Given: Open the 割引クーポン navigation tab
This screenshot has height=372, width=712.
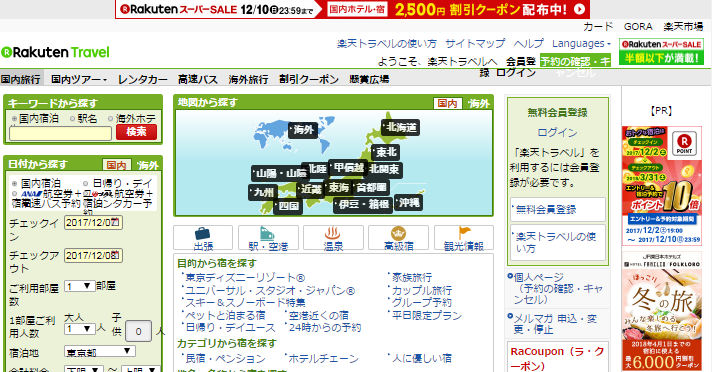Looking at the screenshot, I should (x=309, y=79).
